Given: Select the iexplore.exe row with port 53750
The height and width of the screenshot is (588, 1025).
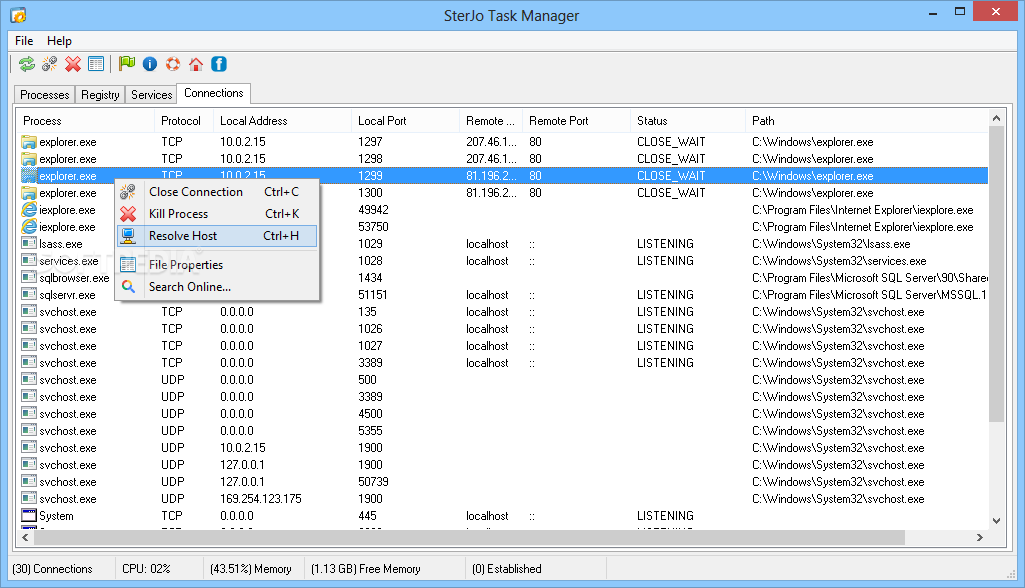Looking at the screenshot, I should (x=502, y=227).
